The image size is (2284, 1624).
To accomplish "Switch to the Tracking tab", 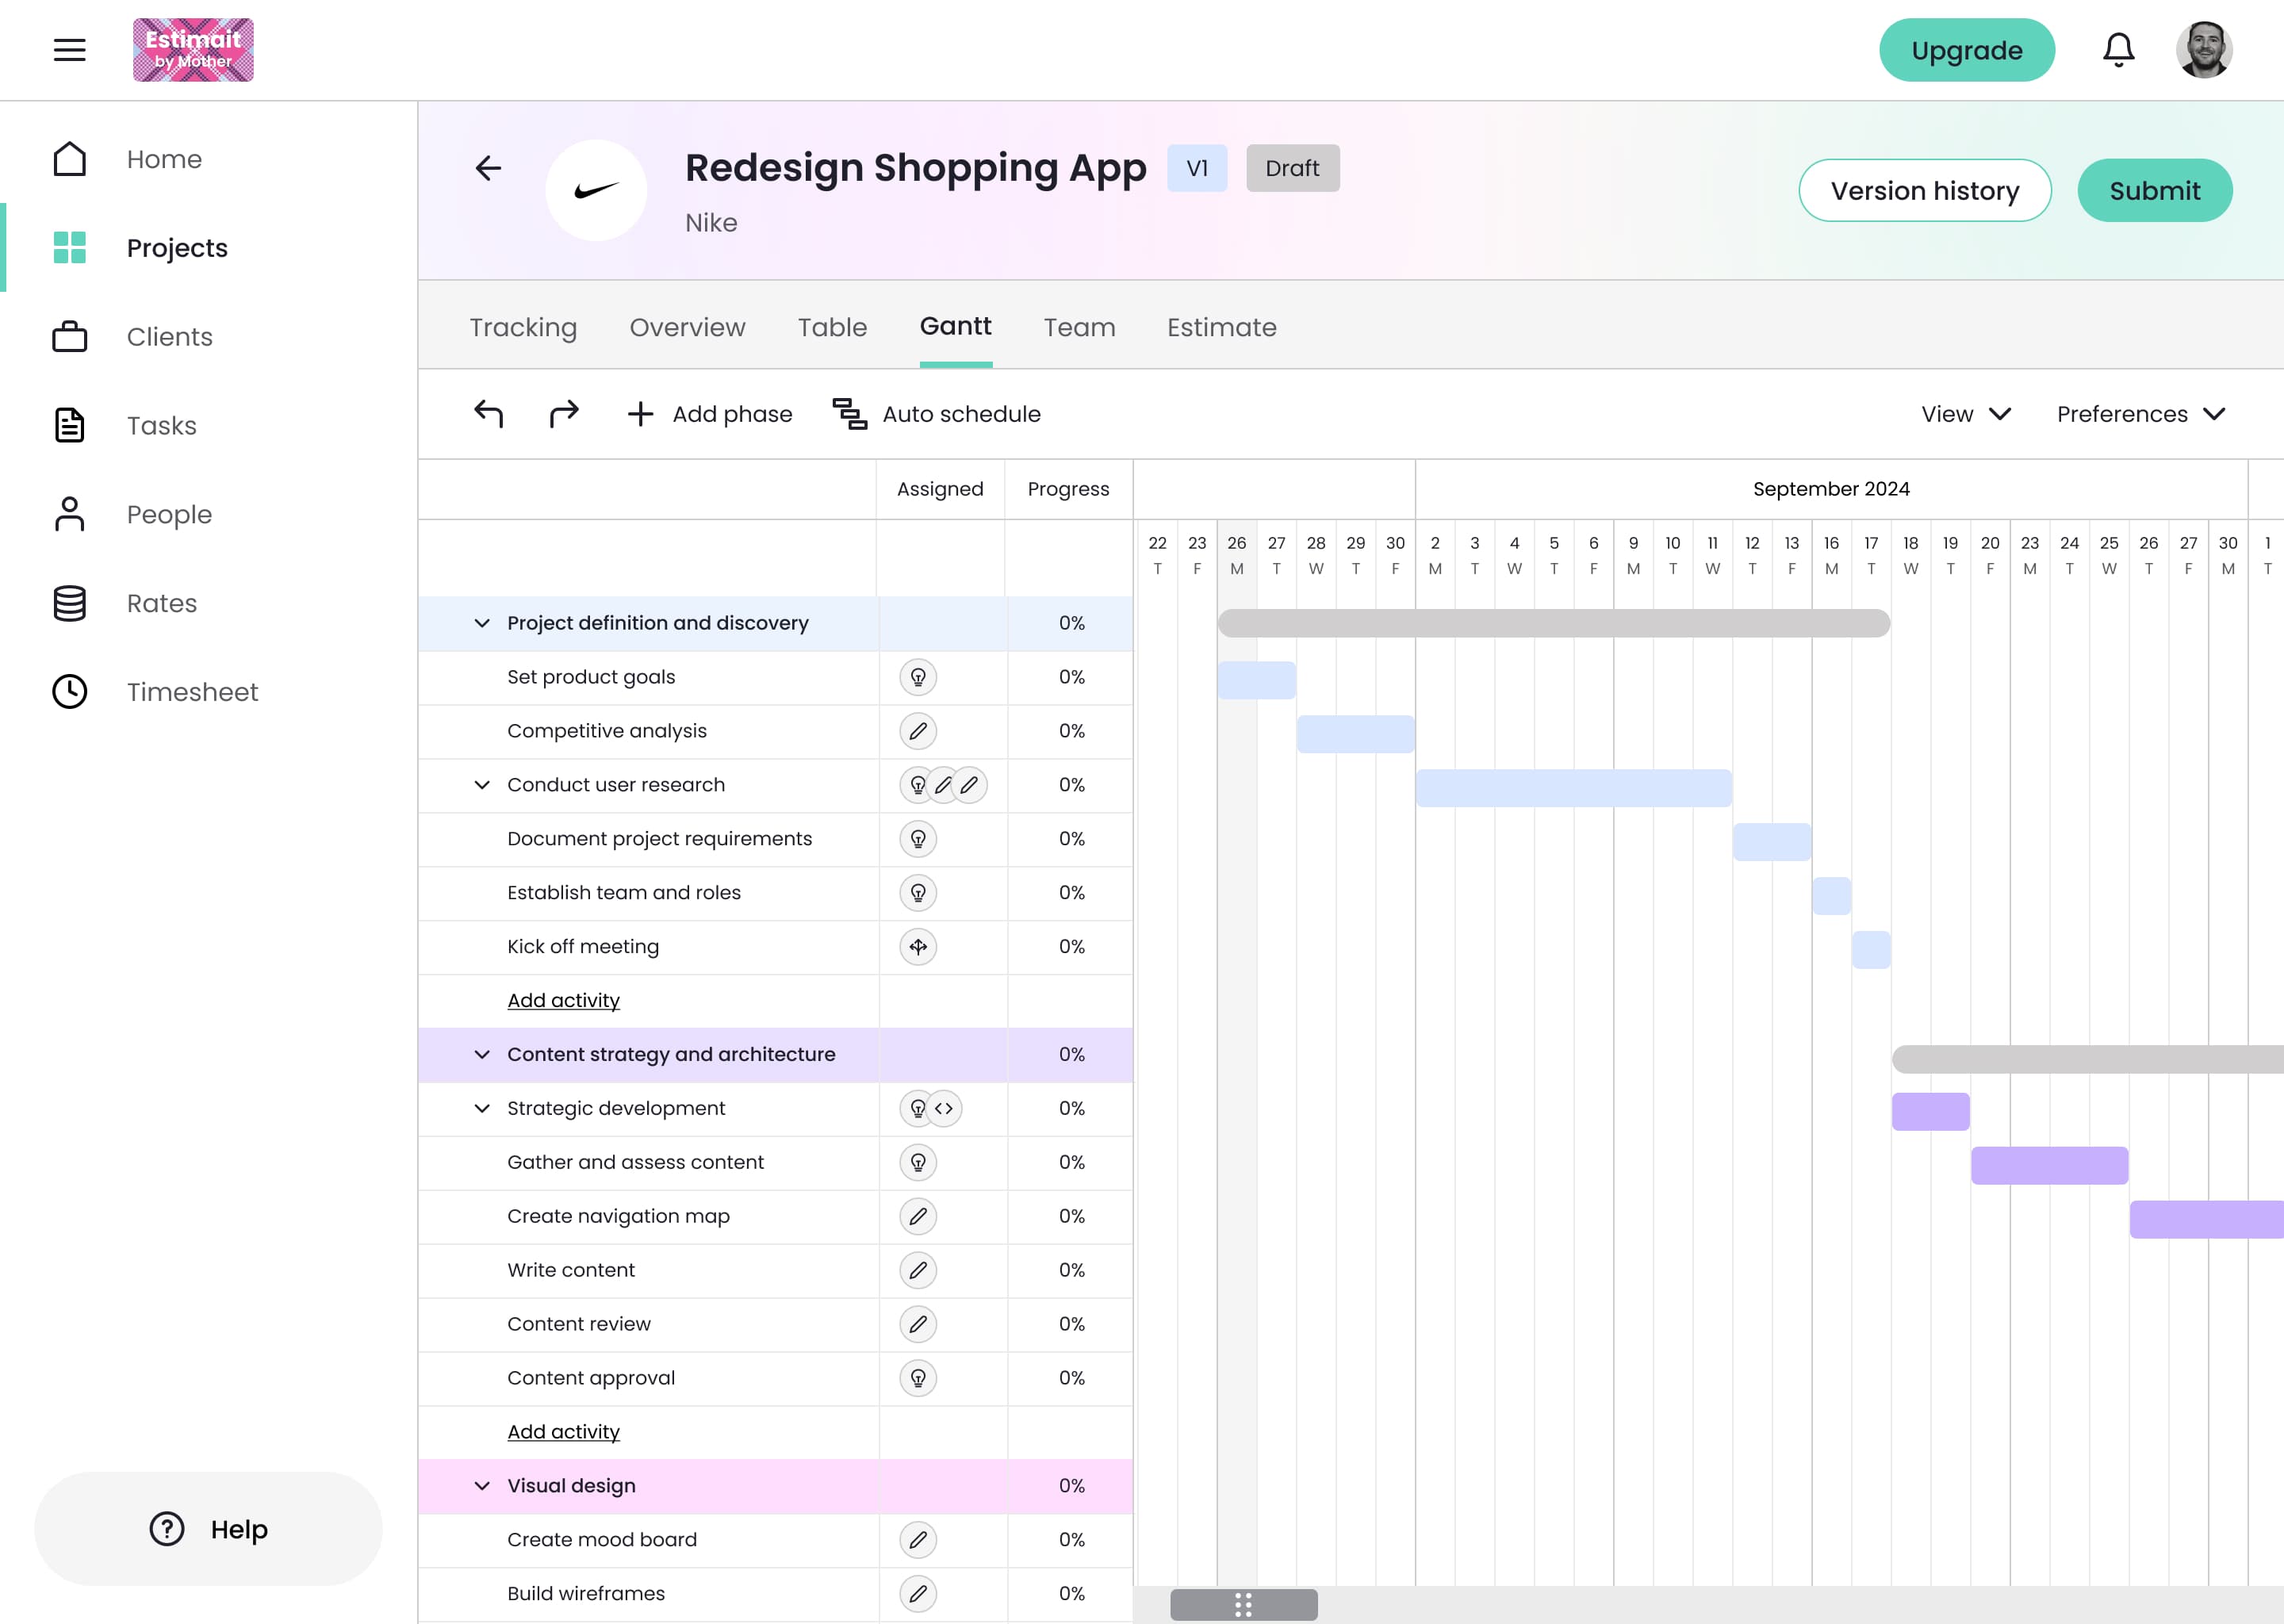I will [x=523, y=327].
